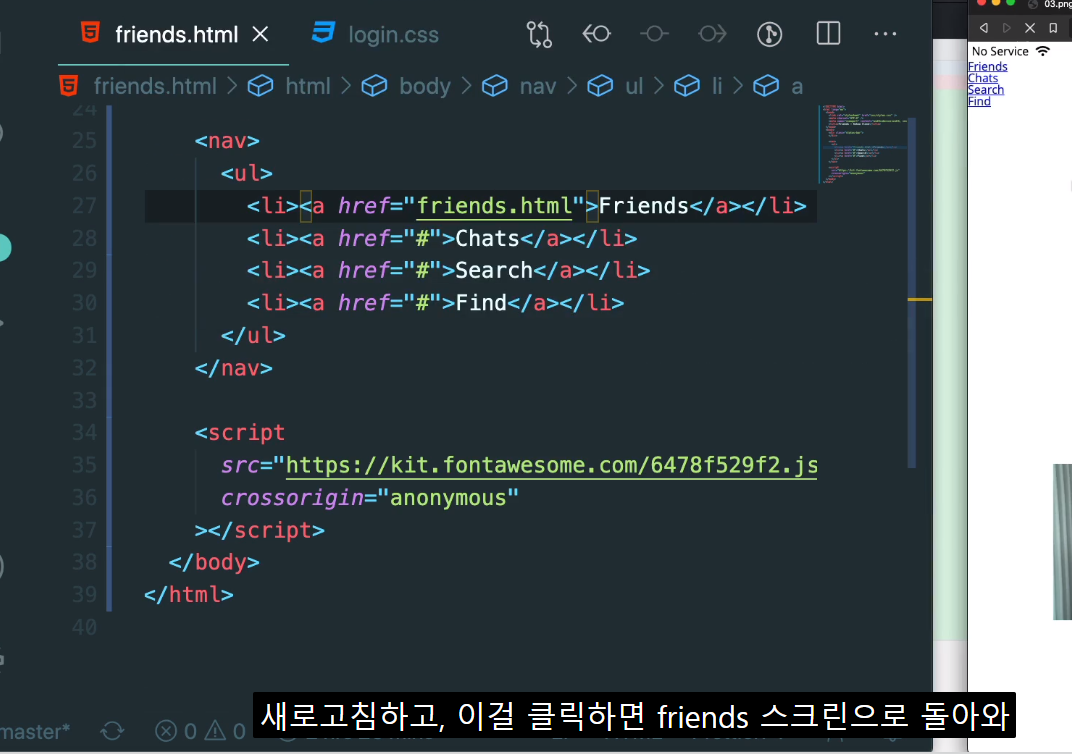Click the Chats text on line 28
Image resolution: width=1072 pixels, height=754 pixels.
tap(487, 239)
